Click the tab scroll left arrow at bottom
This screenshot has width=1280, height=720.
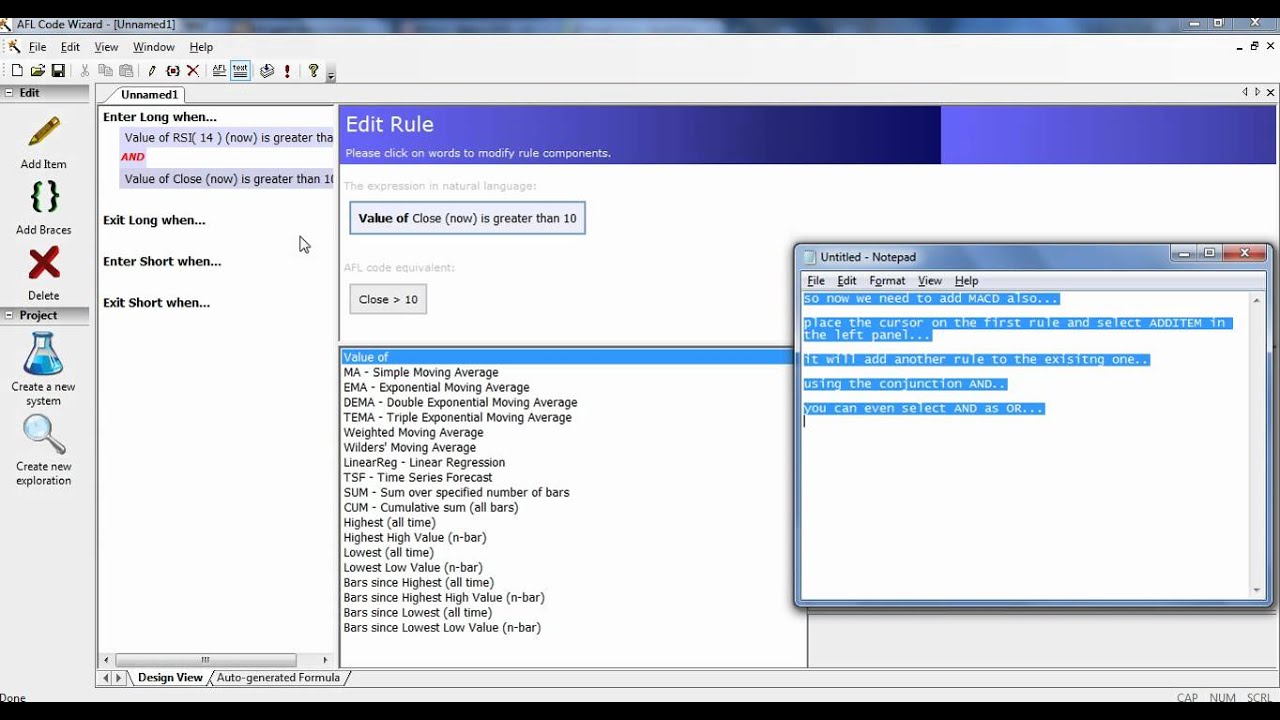click(106, 678)
